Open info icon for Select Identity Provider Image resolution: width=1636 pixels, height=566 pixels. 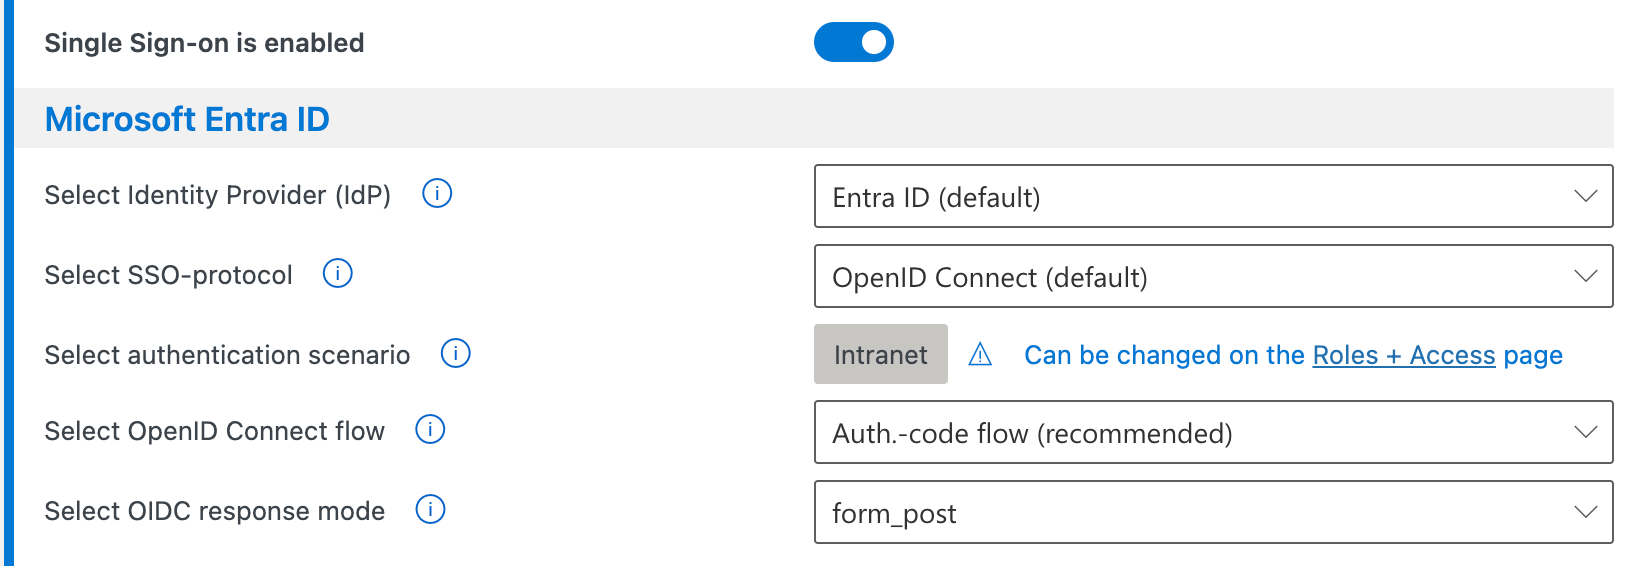coord(437,193)
